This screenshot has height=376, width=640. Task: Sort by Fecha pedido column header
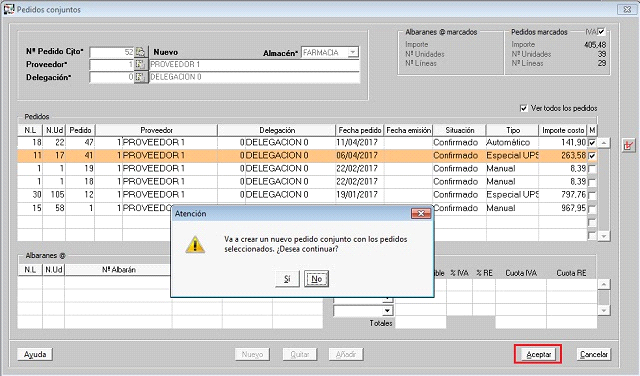point(360,130)
